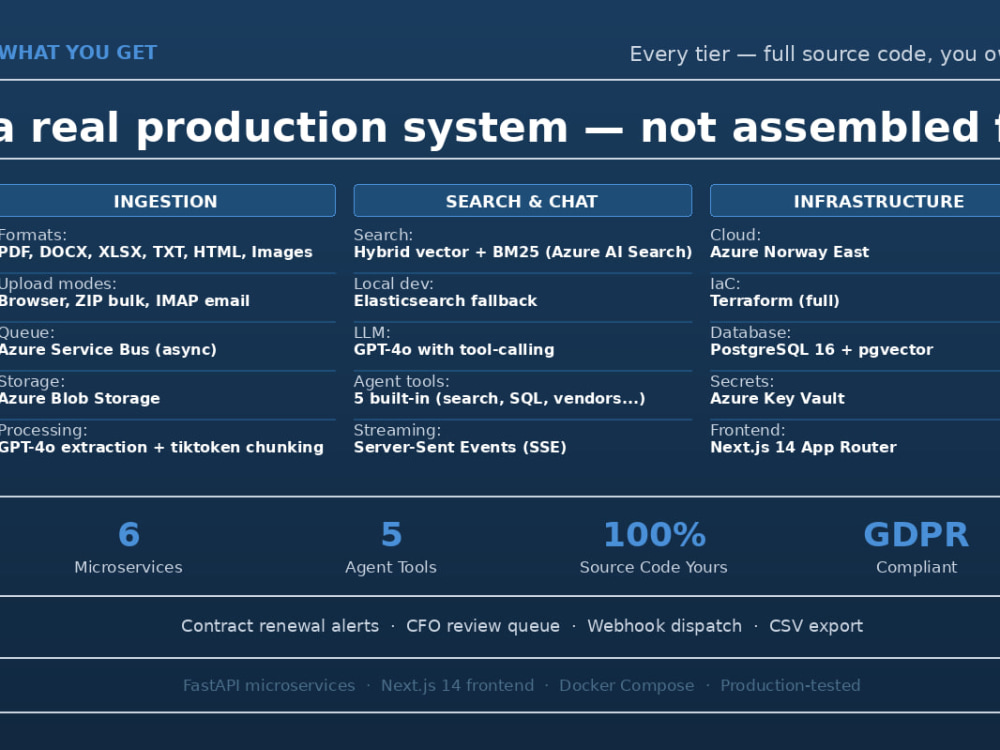
Task: Click the 'Streaming:' label
Action: click(x=397, y=430)
